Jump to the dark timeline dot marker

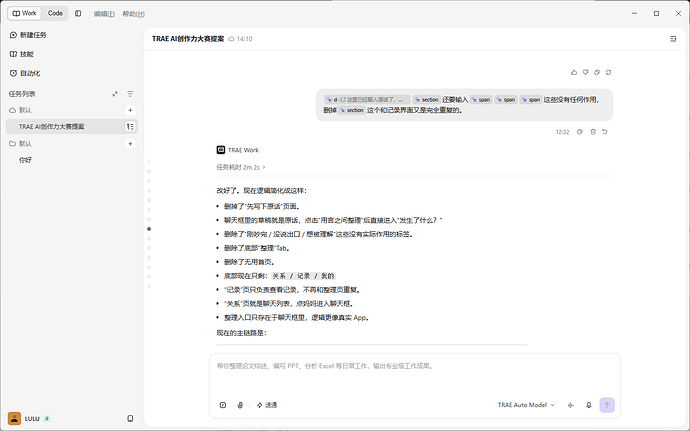149,229
